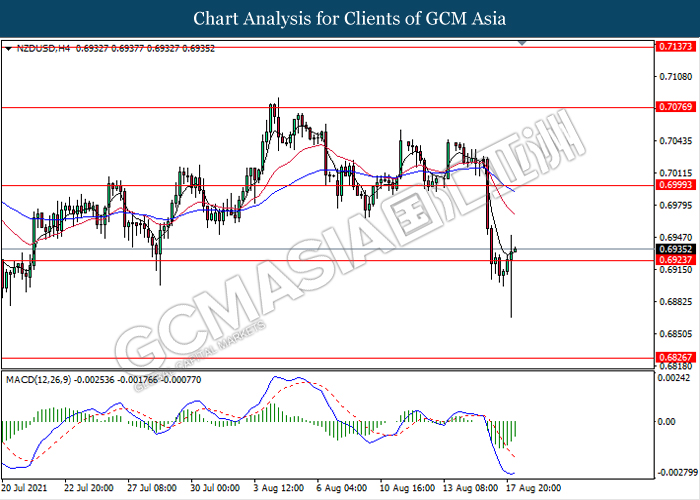The width and height of the screenshot is (700, 500).
Task: Click the 17 Aug 20:00 time marker
Action: 533,488
